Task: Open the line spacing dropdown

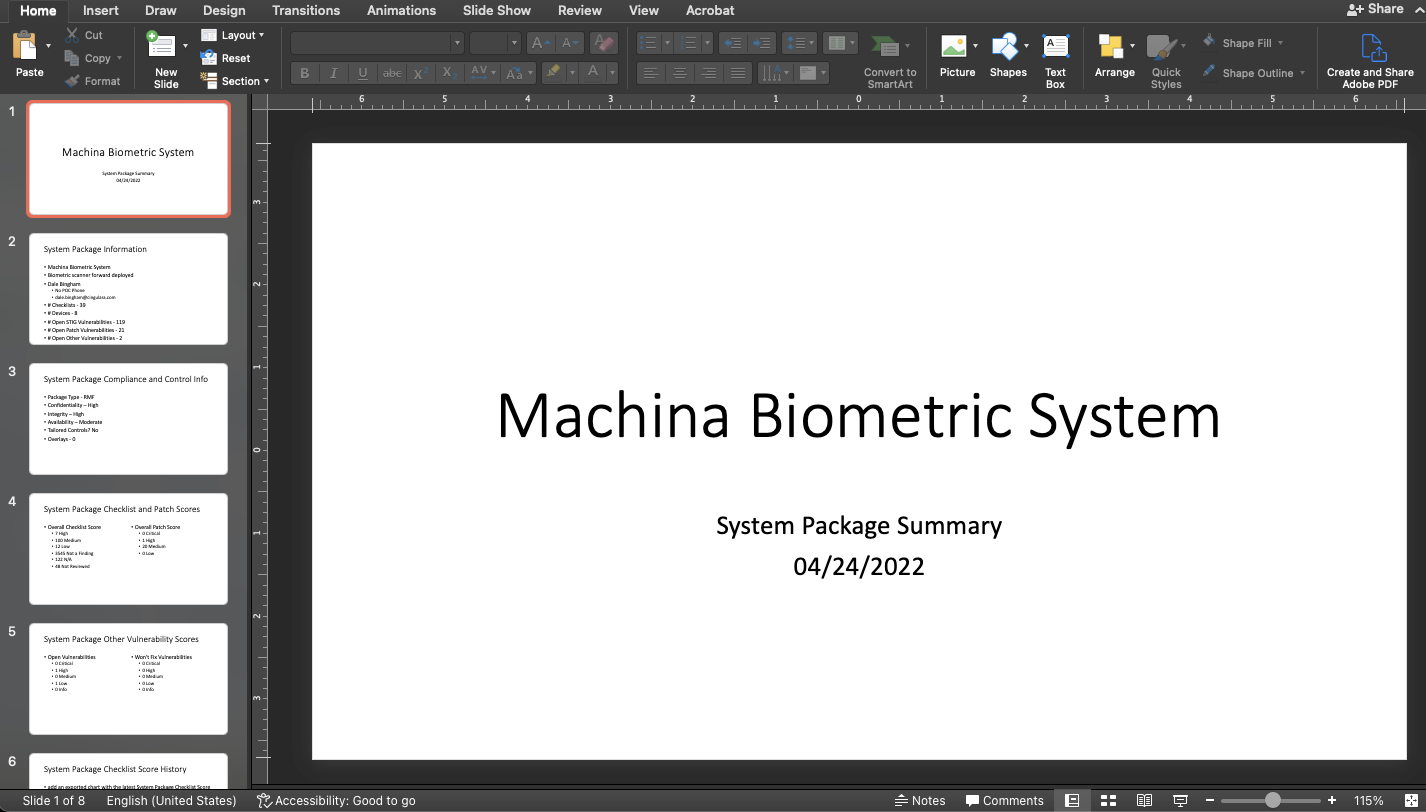Action: pos(801,43)
